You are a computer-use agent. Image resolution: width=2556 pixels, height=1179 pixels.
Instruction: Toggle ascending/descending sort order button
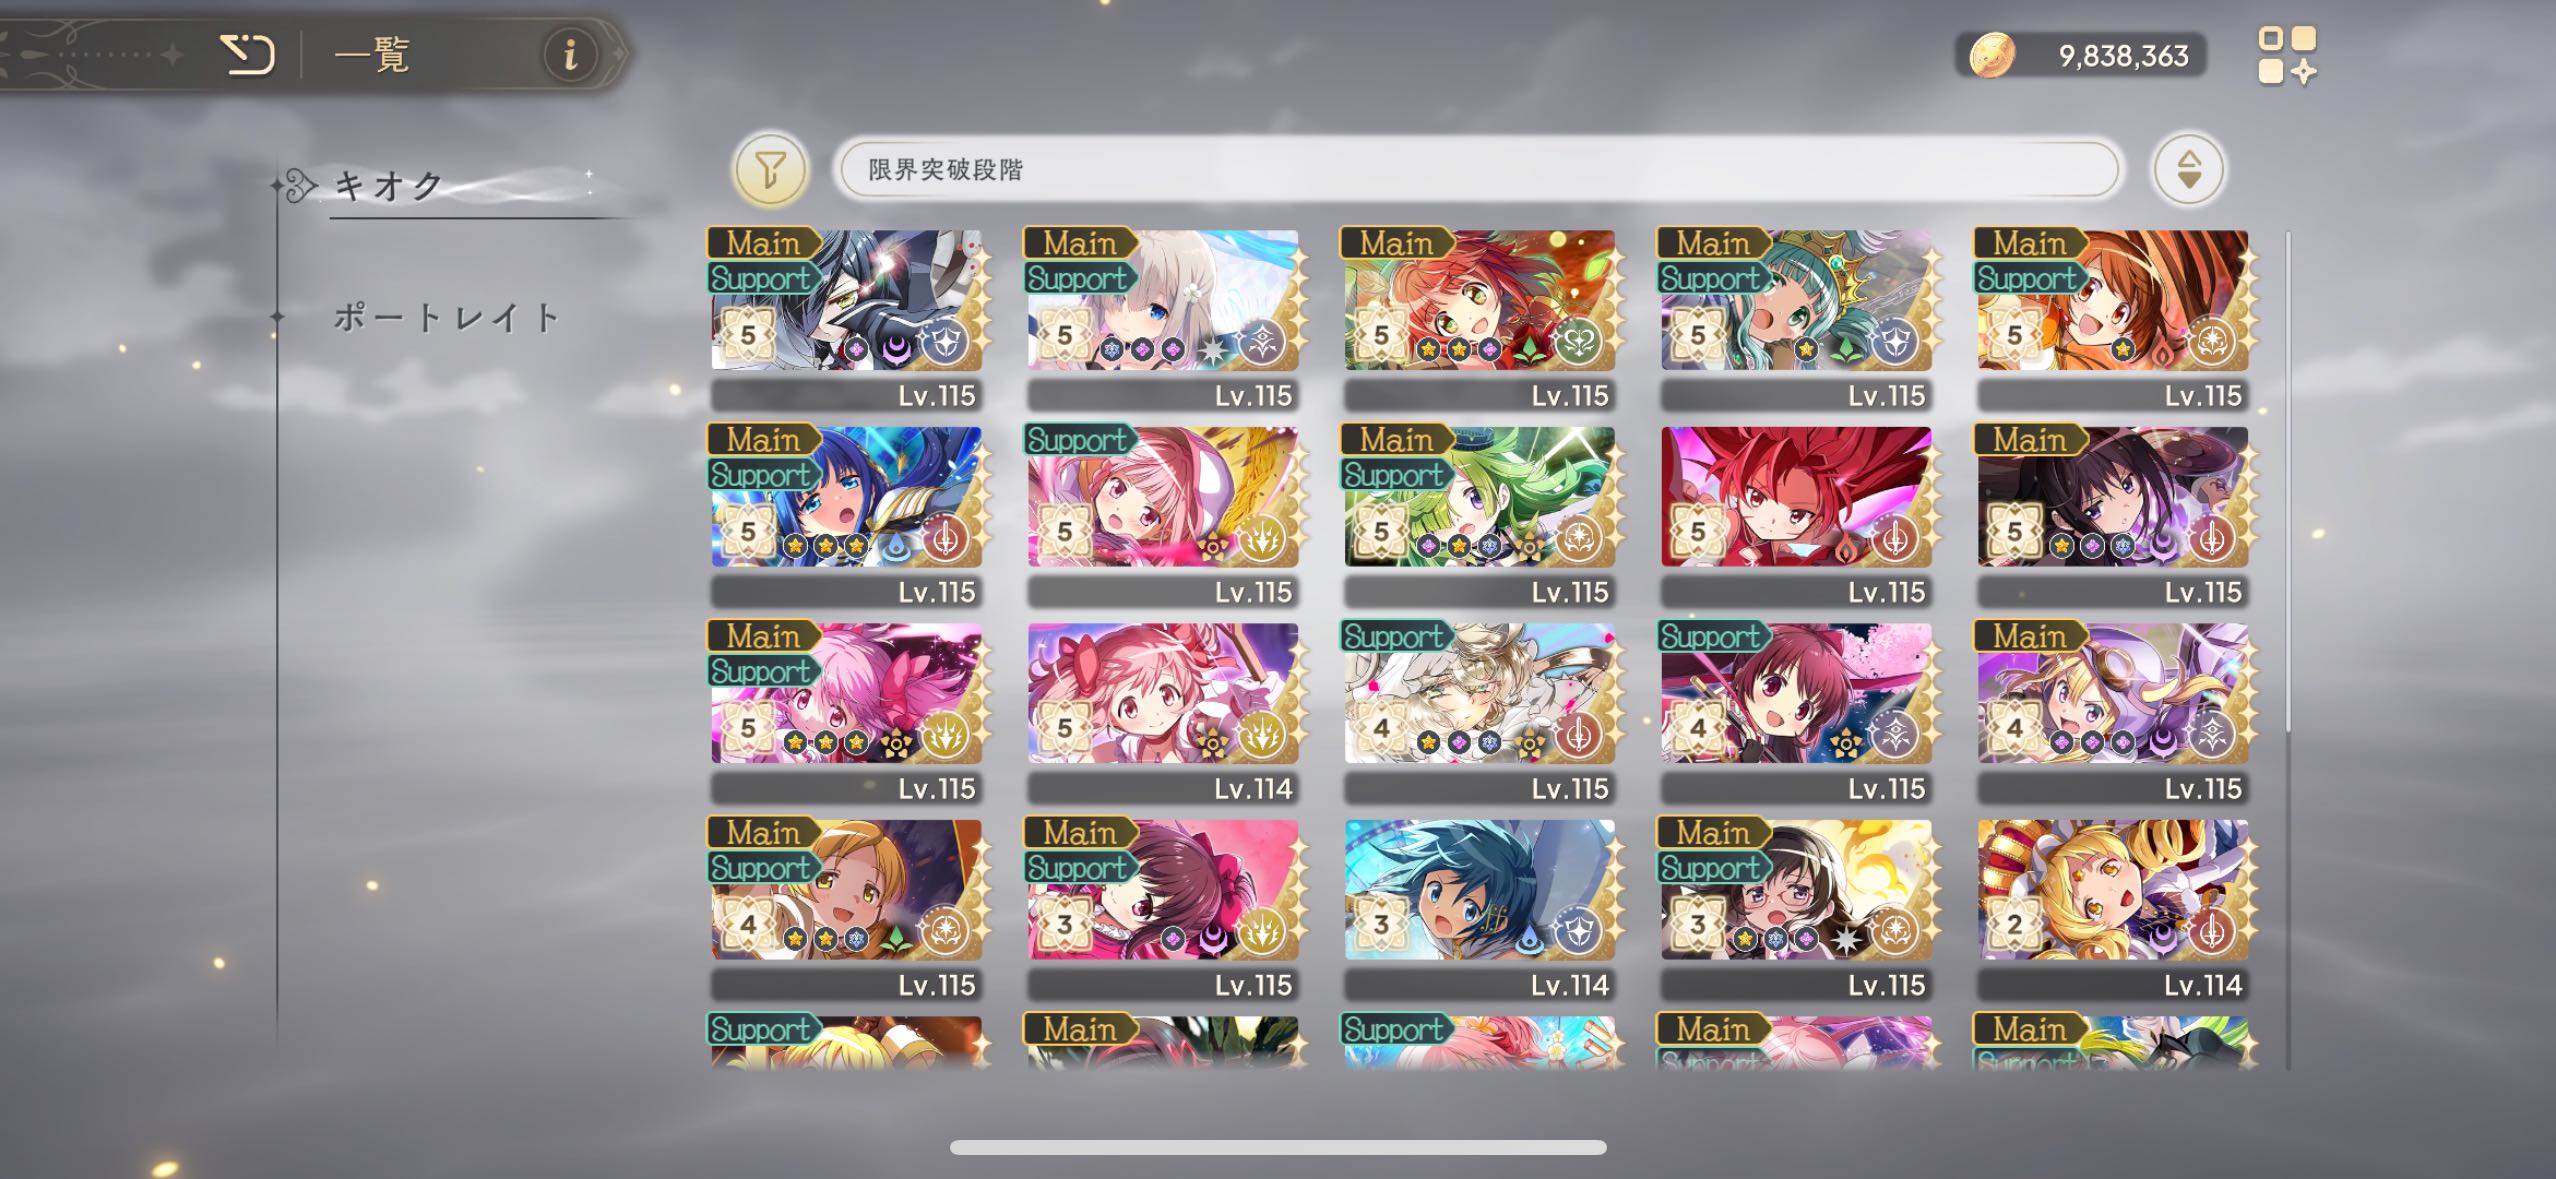point(2188,169)
